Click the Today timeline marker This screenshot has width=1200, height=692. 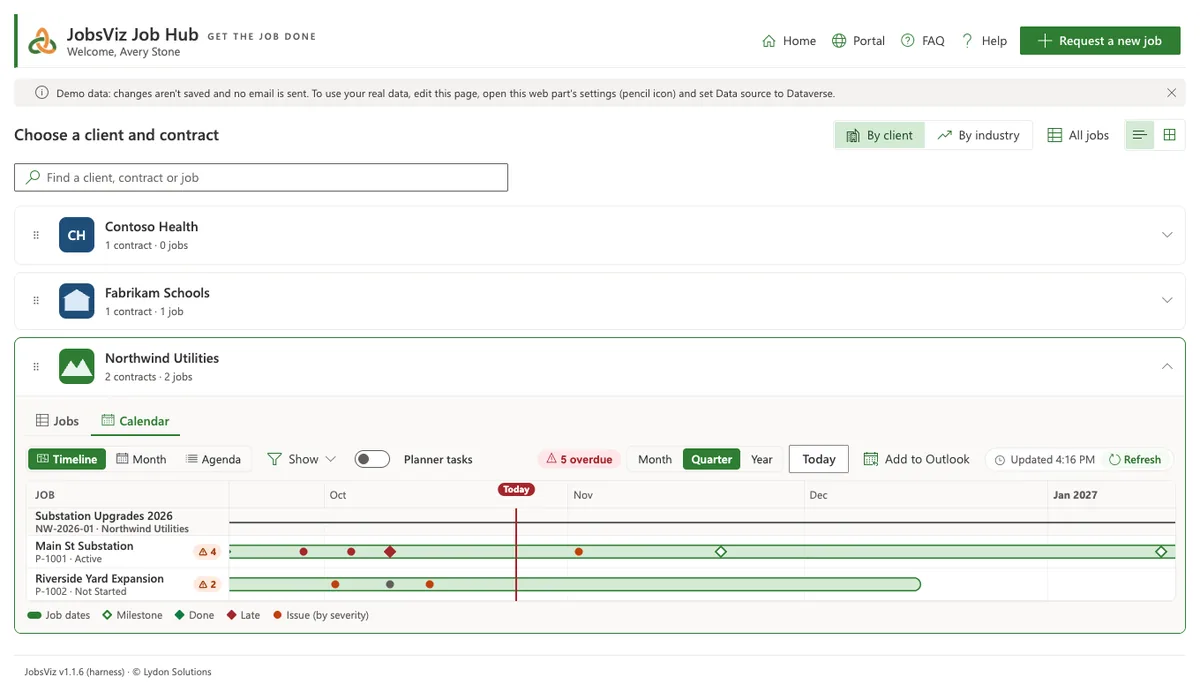click(x=516, y=489)
